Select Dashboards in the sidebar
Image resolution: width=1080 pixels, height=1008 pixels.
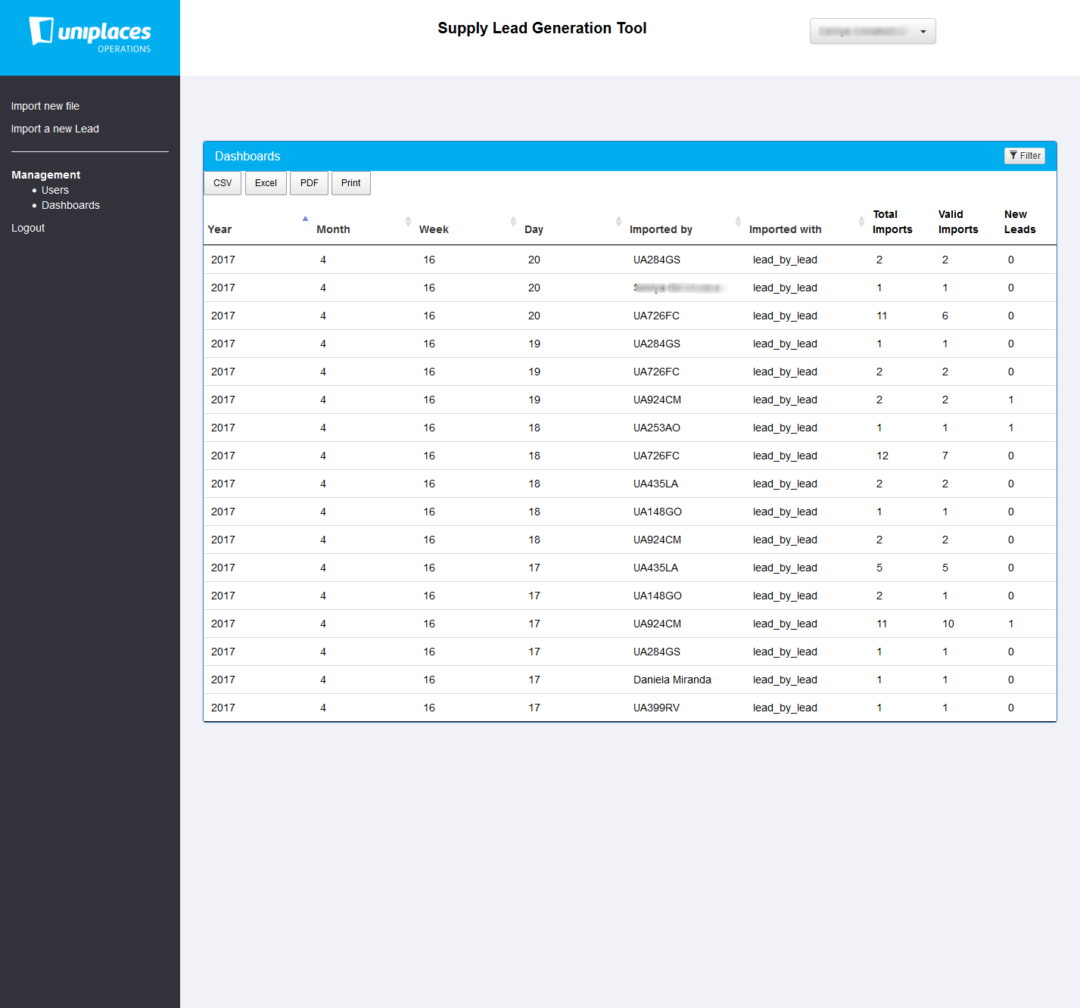click(70, 205)
